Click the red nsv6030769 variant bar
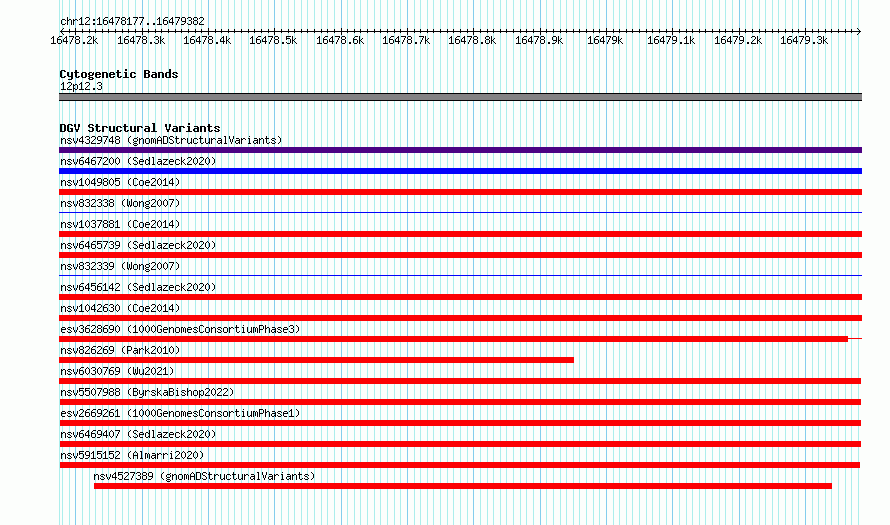Screen dimensions: 890x525 (x=460, y=381)
